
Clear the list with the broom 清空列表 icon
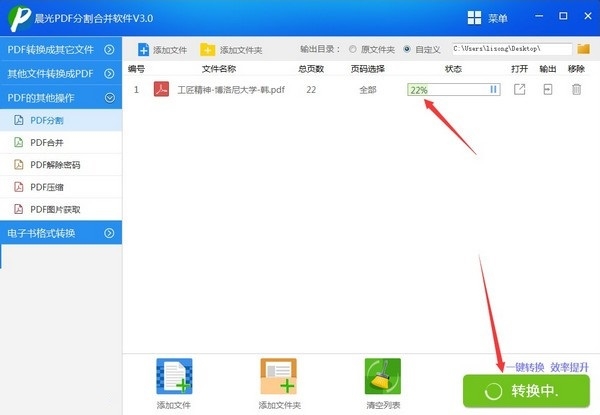pyautogui.click(x=383, y=376)
